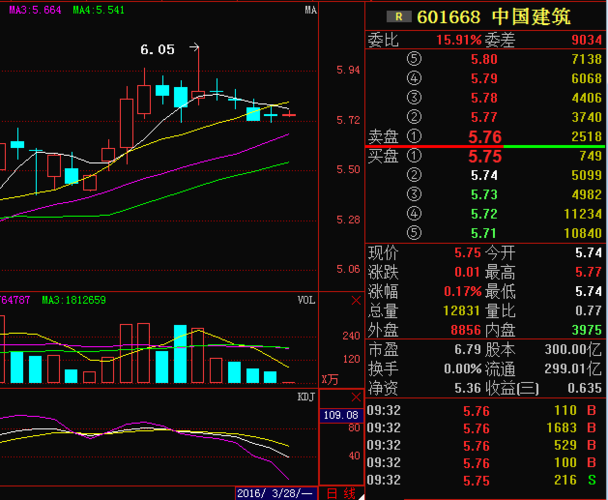Click the 量比 value 0.77

(589, 311)
